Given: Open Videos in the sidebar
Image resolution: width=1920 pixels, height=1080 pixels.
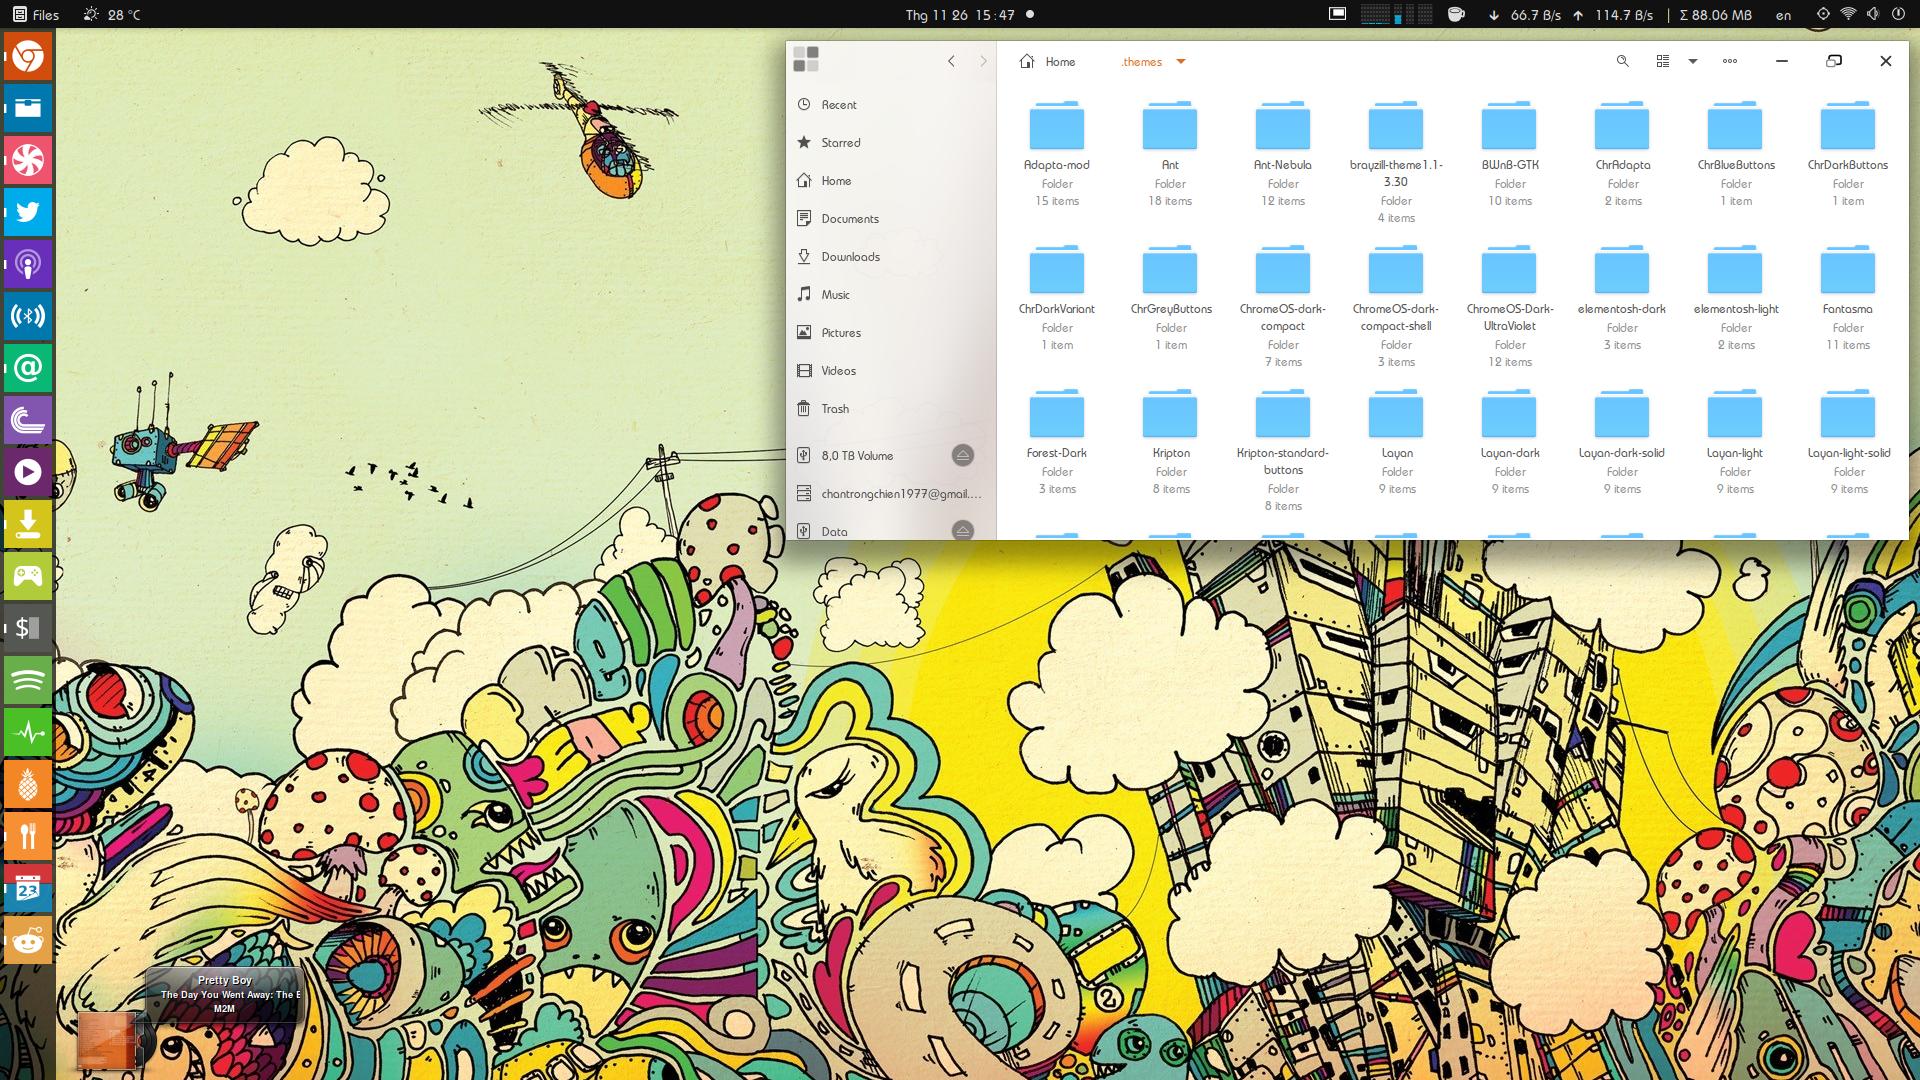Looking at the screenshot, I should 891,371.
